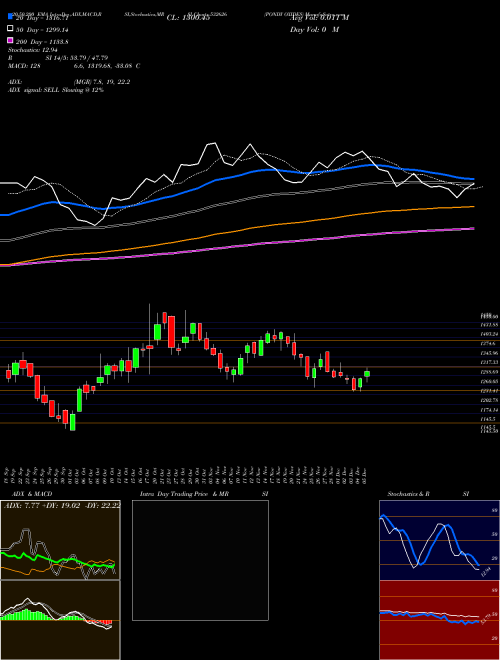The image size is (500, 660).
Task: Click the last green candlestick on the price chart
Action: 367,374
